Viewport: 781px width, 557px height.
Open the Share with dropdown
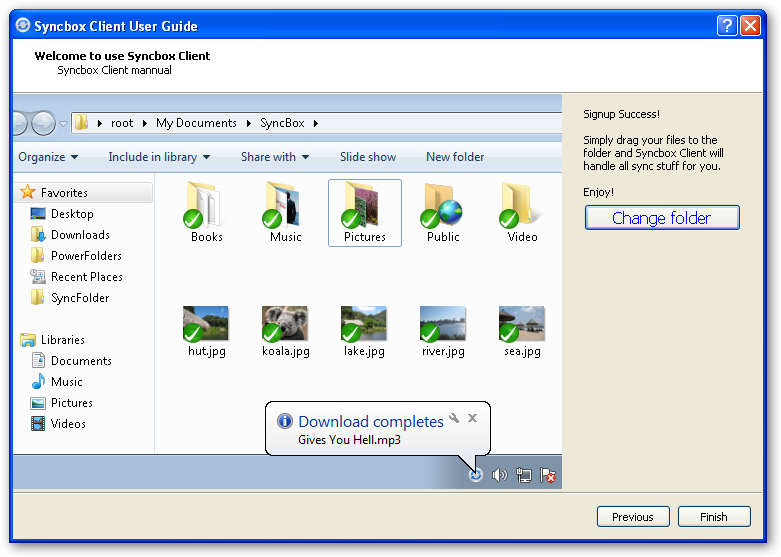coord(275,157)
